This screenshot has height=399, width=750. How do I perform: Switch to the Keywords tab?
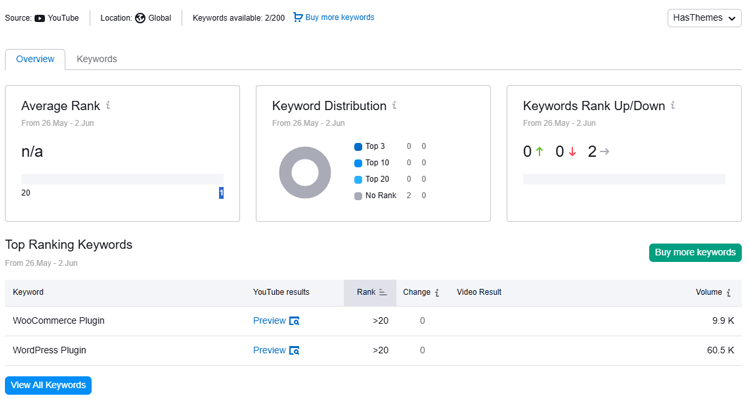97,59
